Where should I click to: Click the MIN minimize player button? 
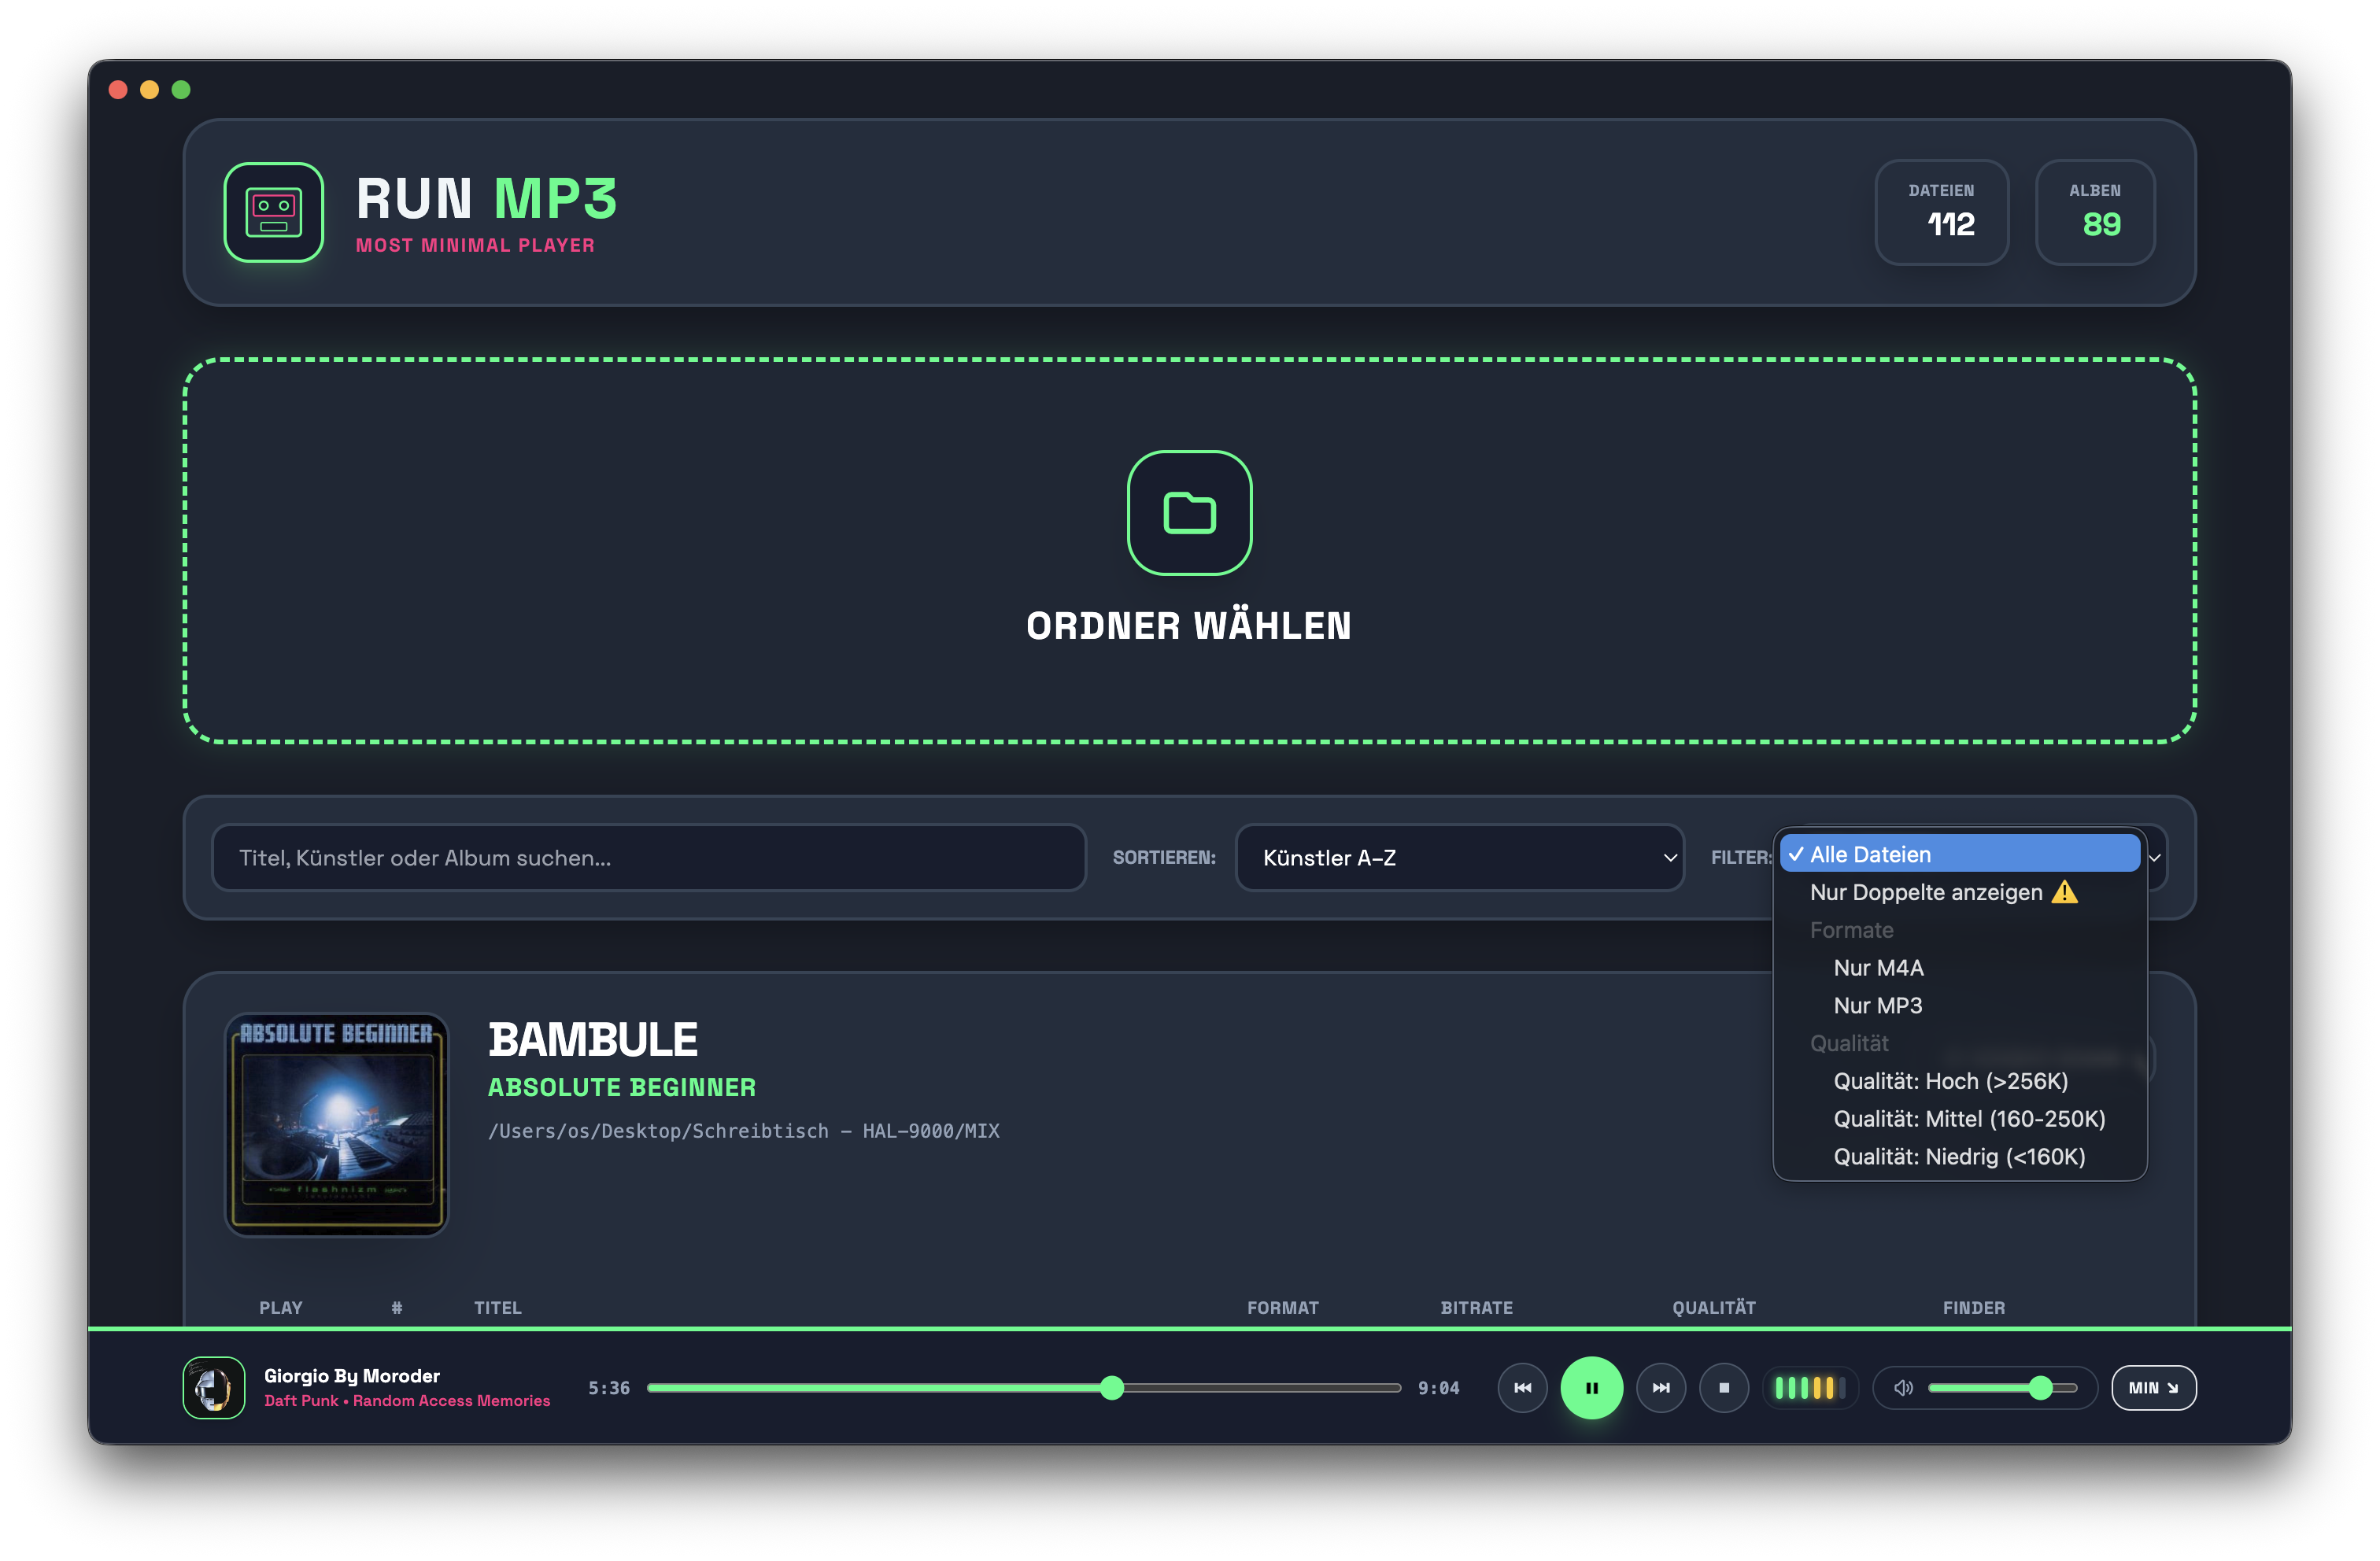coord(2153,1387)
